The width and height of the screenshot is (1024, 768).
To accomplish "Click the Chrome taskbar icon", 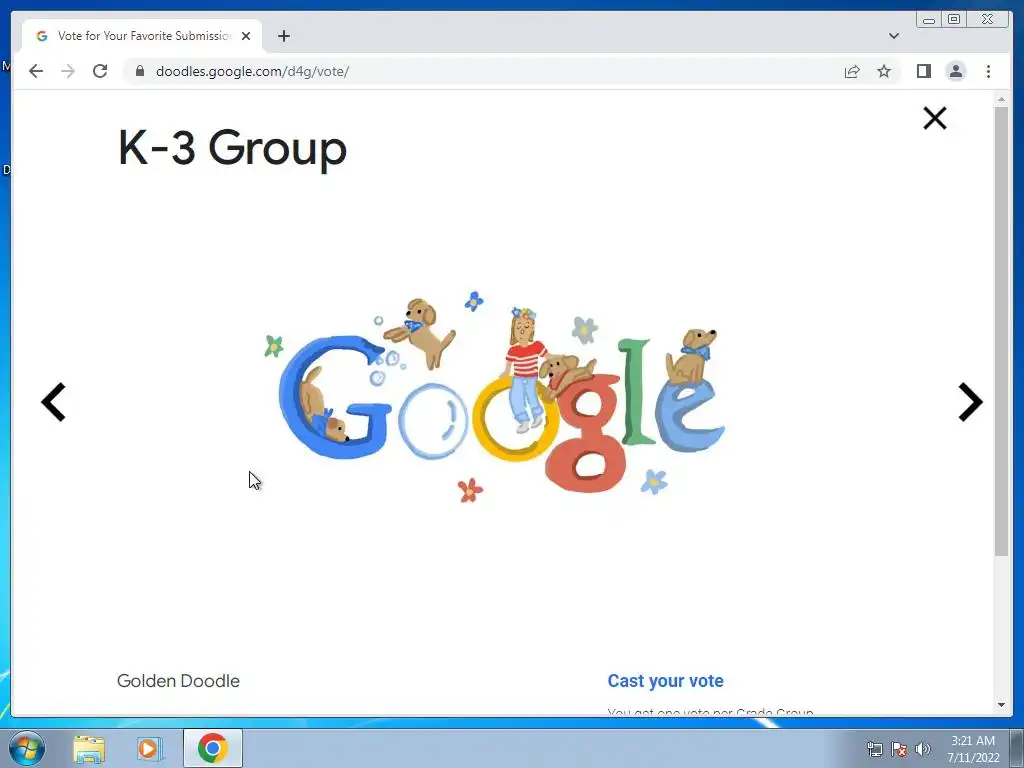I will pos(212,748).
